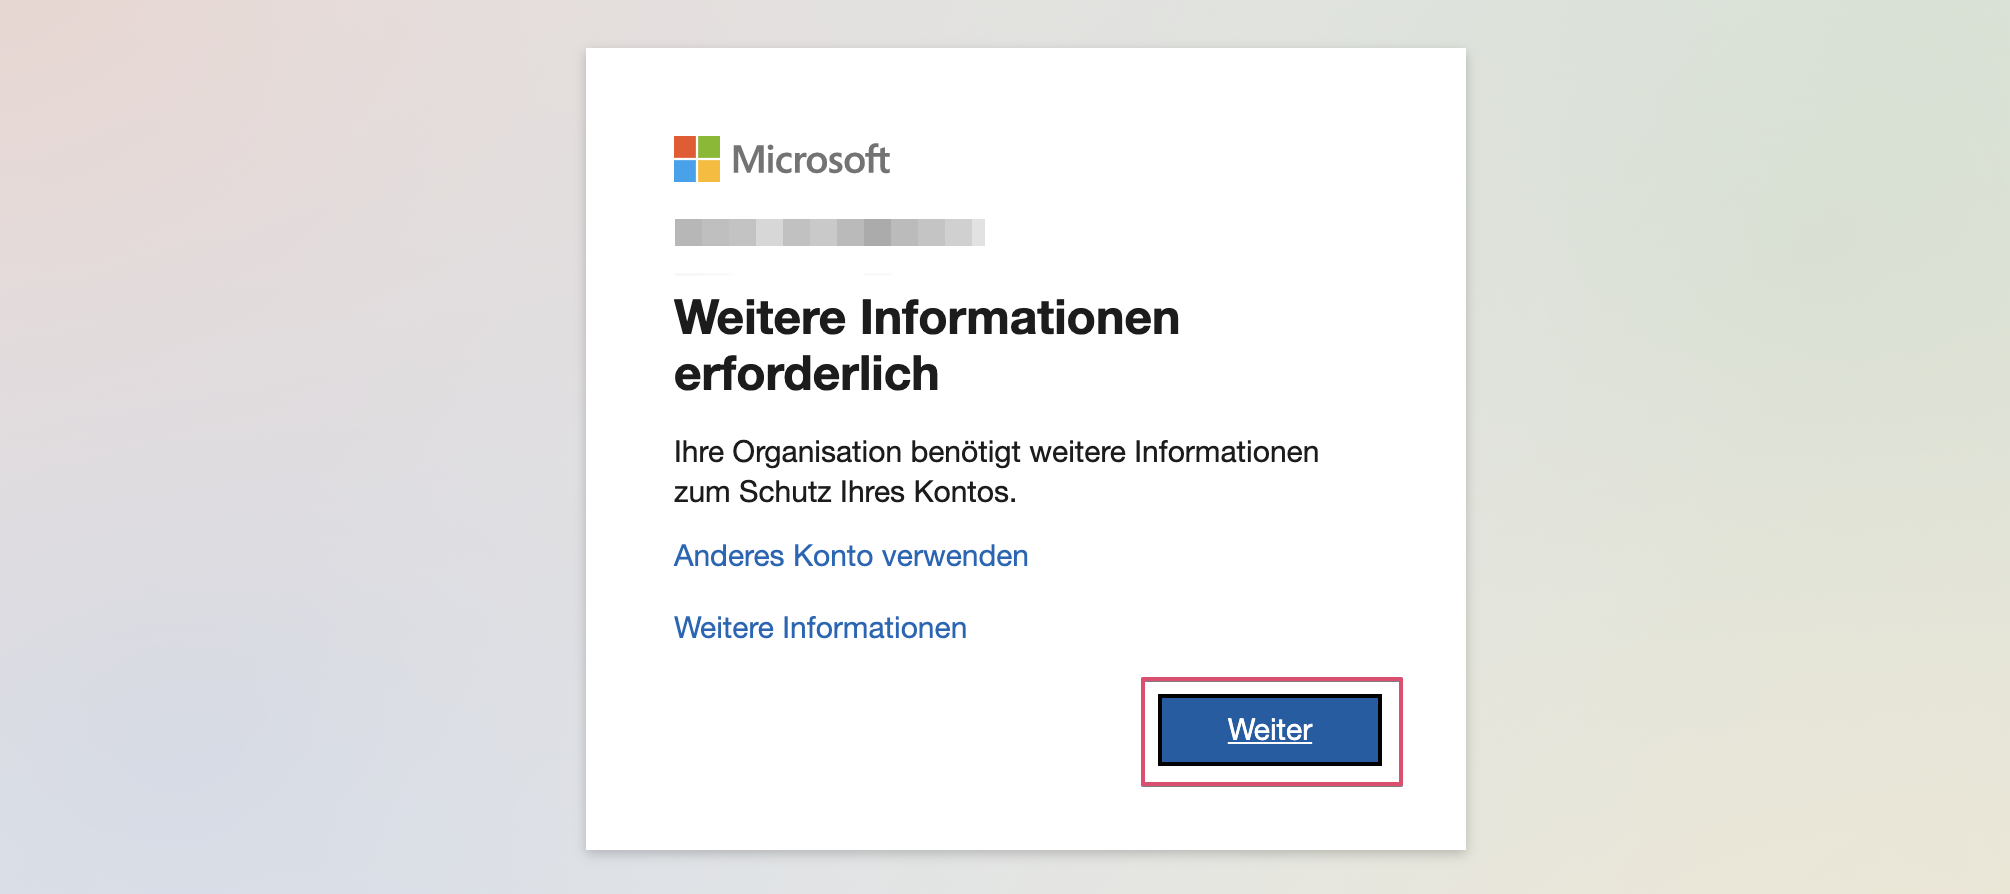2010x894 pixels.
Task: Click the word 'Organisation' in the description
Action: tap(817, 452)
